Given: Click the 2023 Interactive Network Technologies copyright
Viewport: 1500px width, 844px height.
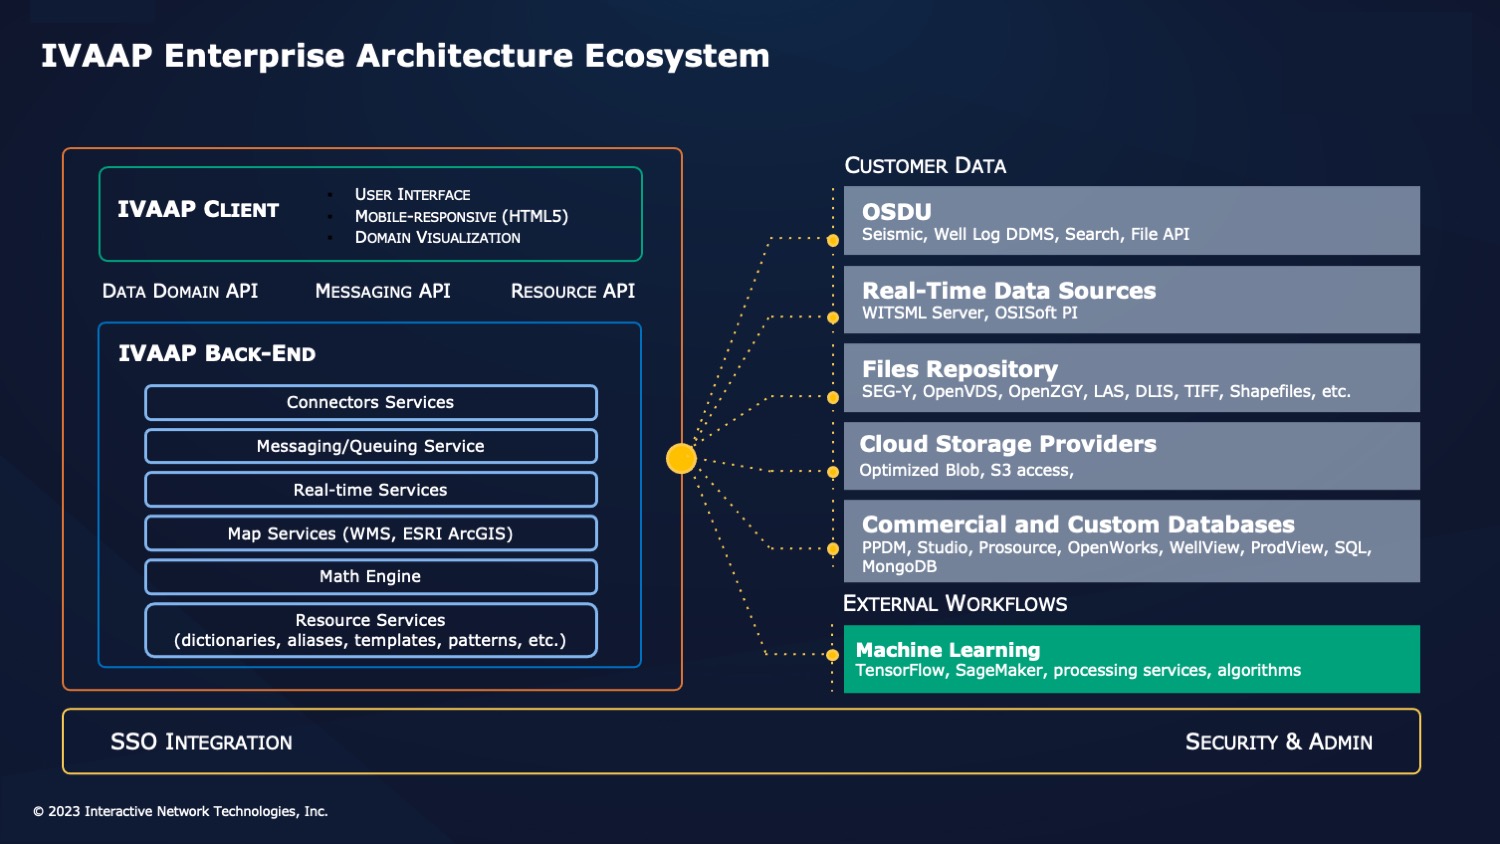Looking at the screenshot, I should coord(180,811).
